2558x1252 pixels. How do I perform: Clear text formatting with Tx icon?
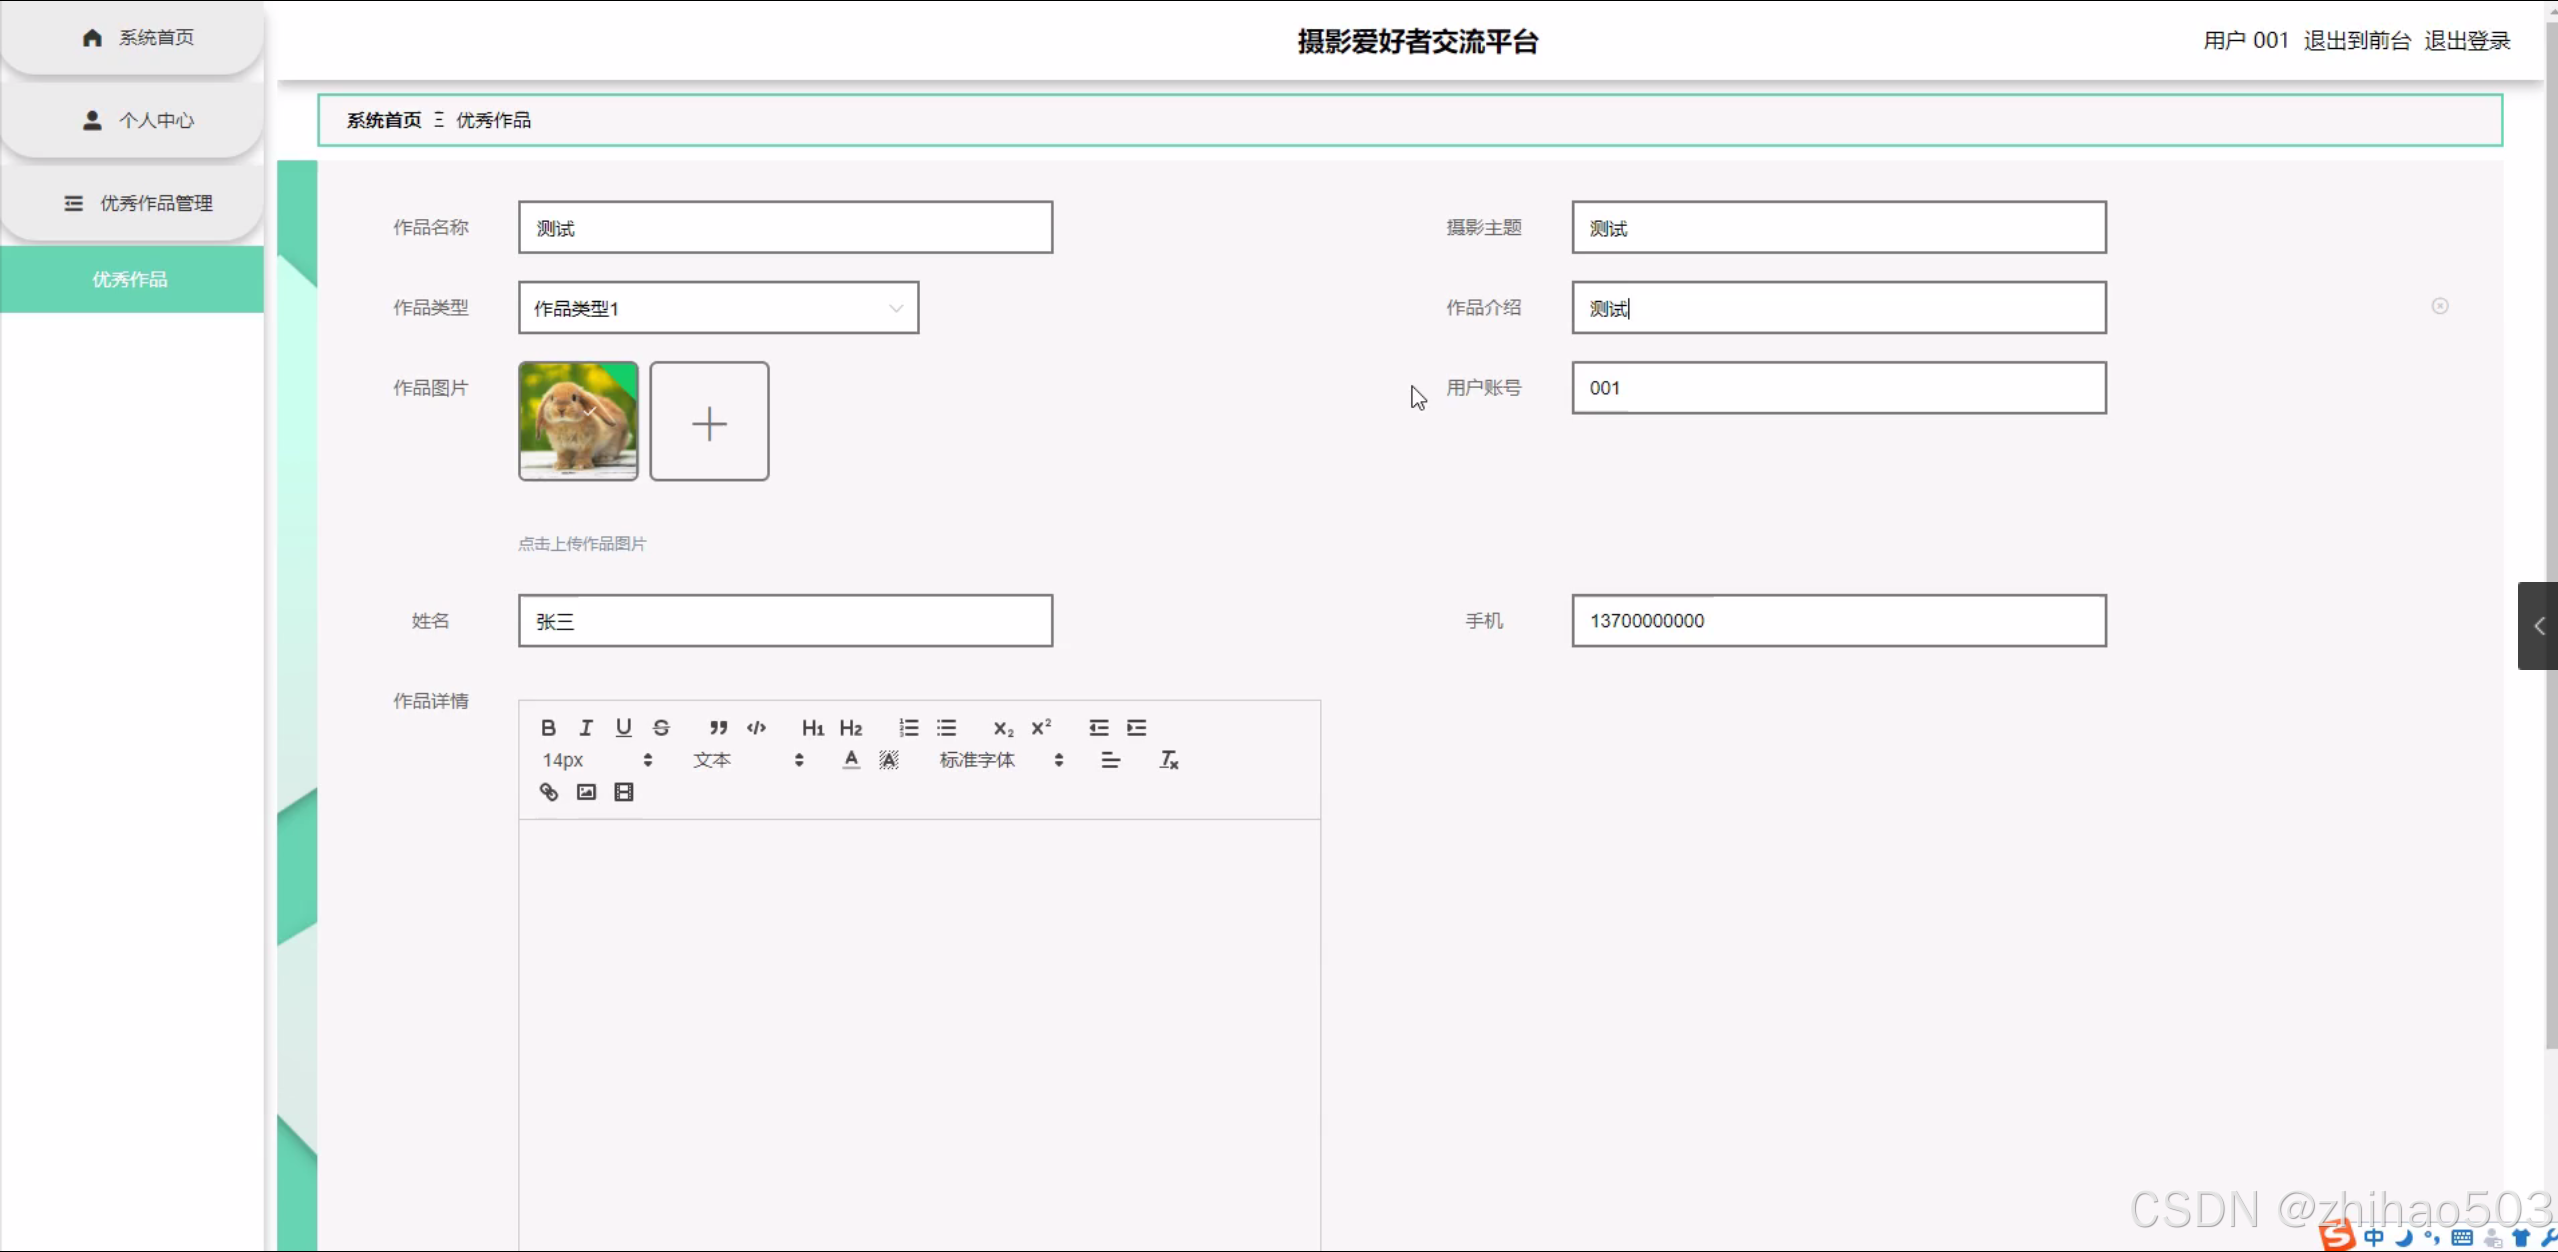coord(1168,760)
